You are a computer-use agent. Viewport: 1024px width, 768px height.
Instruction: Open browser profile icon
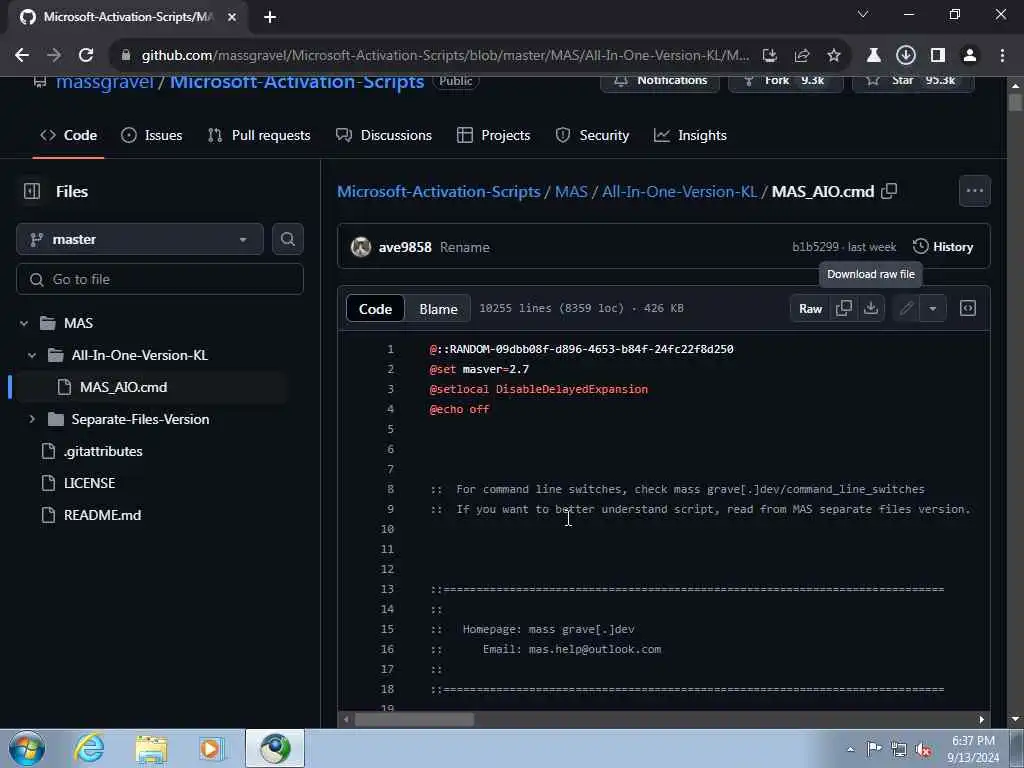pos(970,55)
